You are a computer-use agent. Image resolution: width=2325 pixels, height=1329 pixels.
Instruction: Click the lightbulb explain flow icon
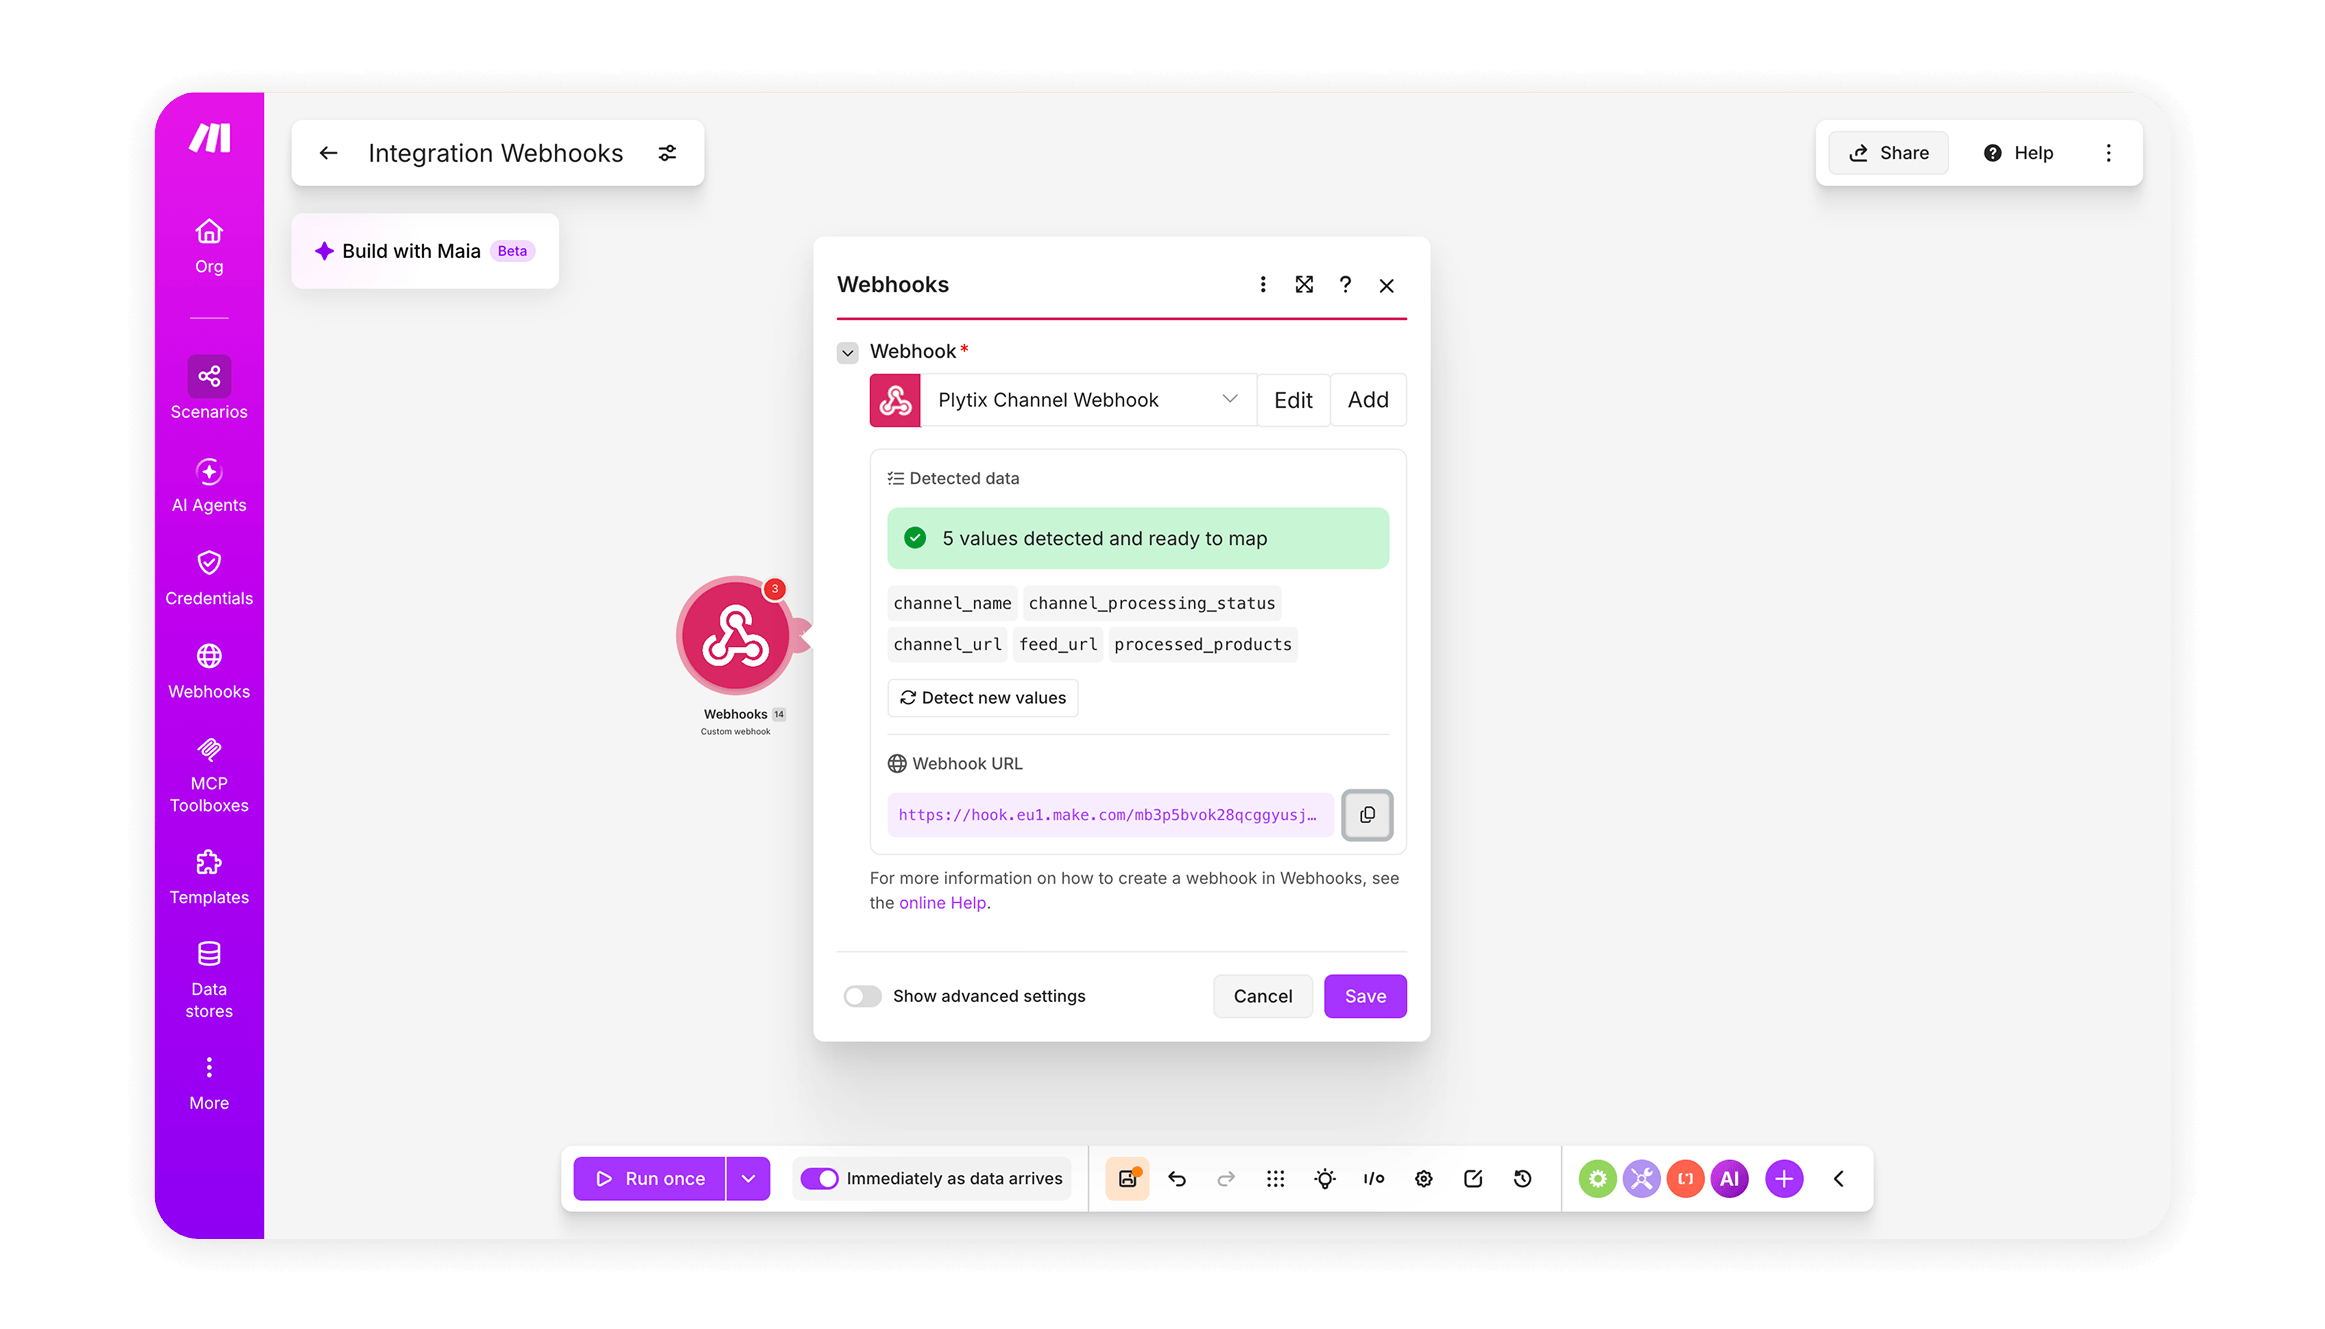click(x=1325, y=1179)
